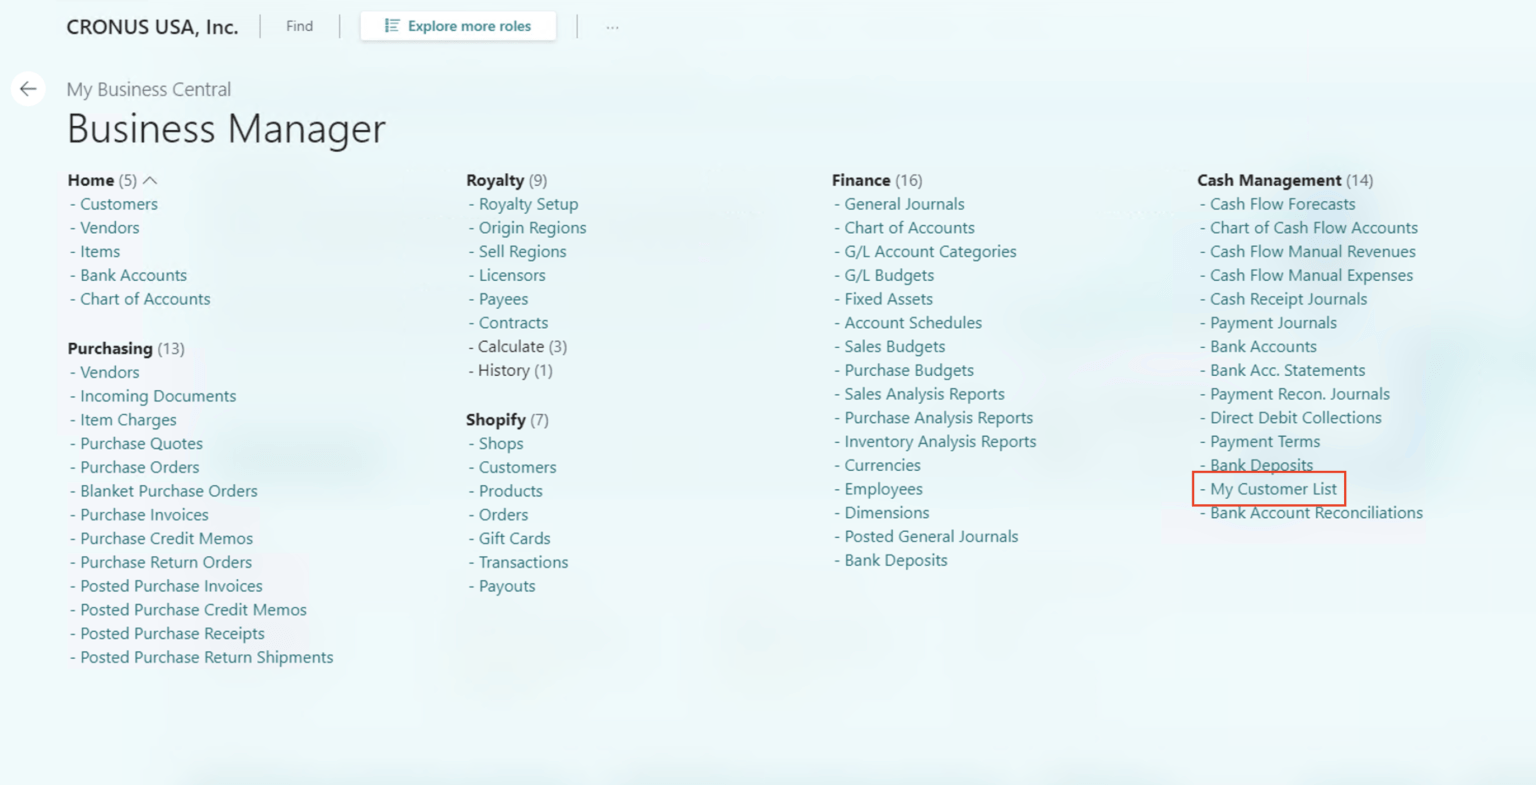Open Payment Recon. Journals

[x=1300, y=394]
